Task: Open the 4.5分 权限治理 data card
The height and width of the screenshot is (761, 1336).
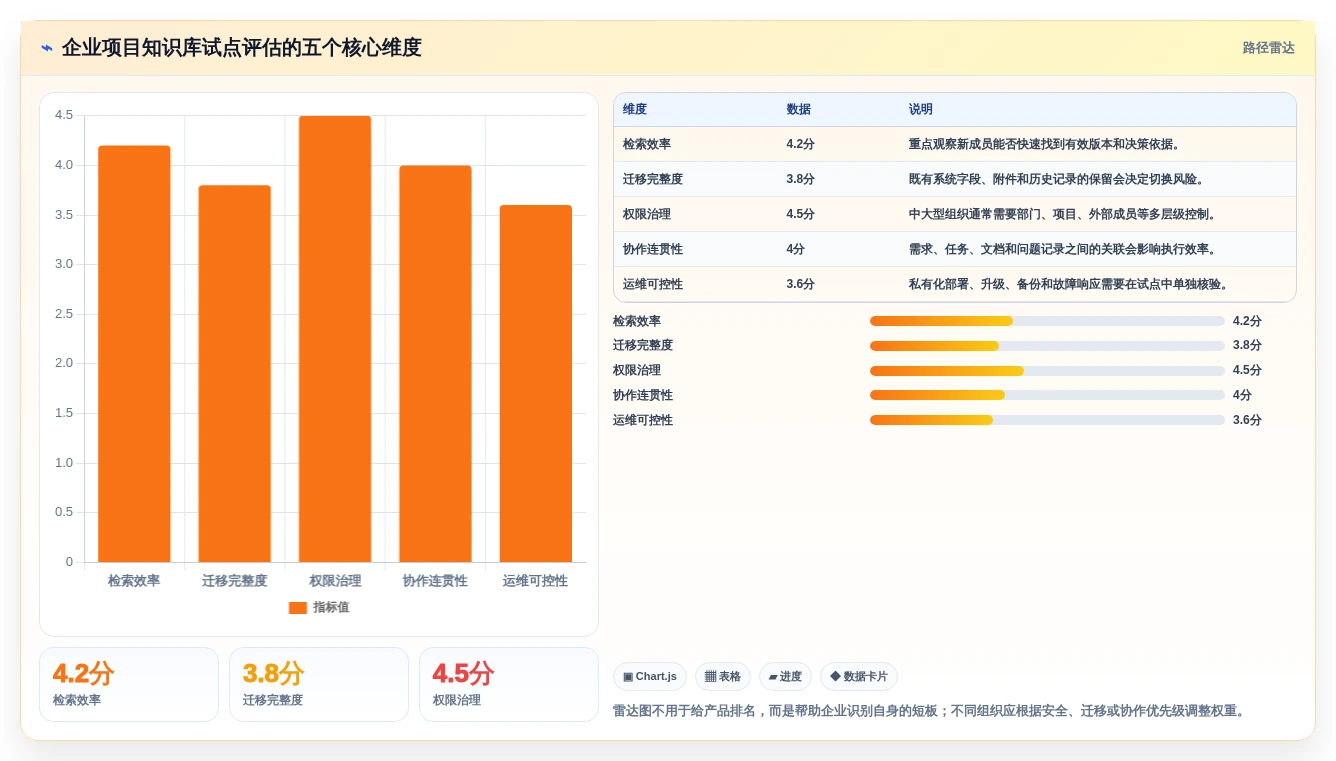Action: pos(509,685)
